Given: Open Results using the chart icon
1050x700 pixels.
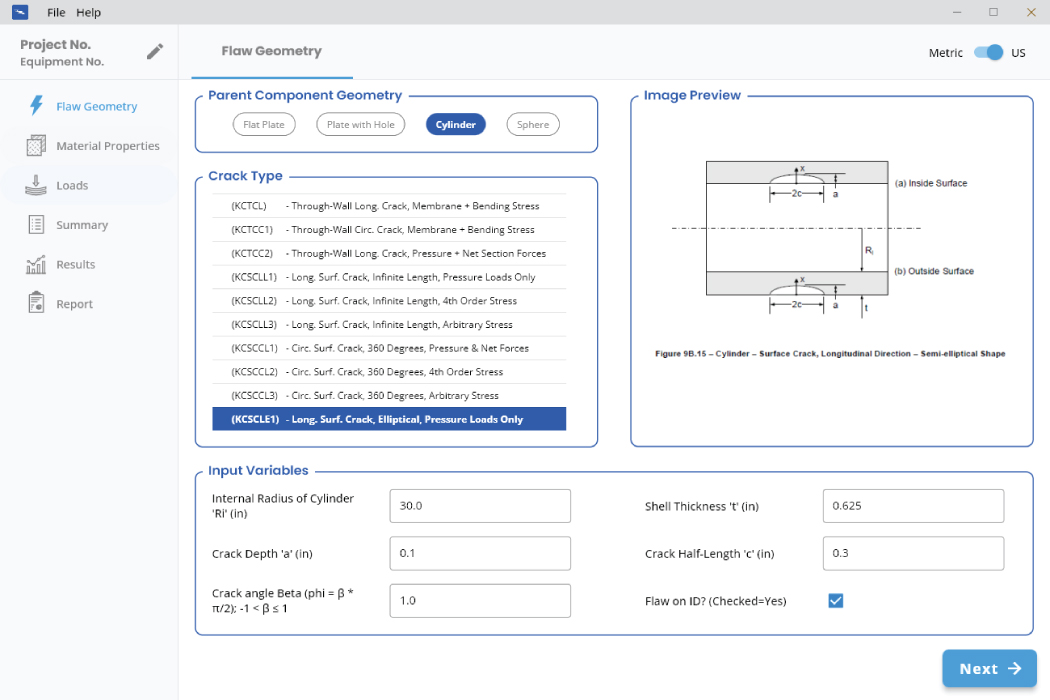Looking at the screenshot, I should [x=37, y=265].
